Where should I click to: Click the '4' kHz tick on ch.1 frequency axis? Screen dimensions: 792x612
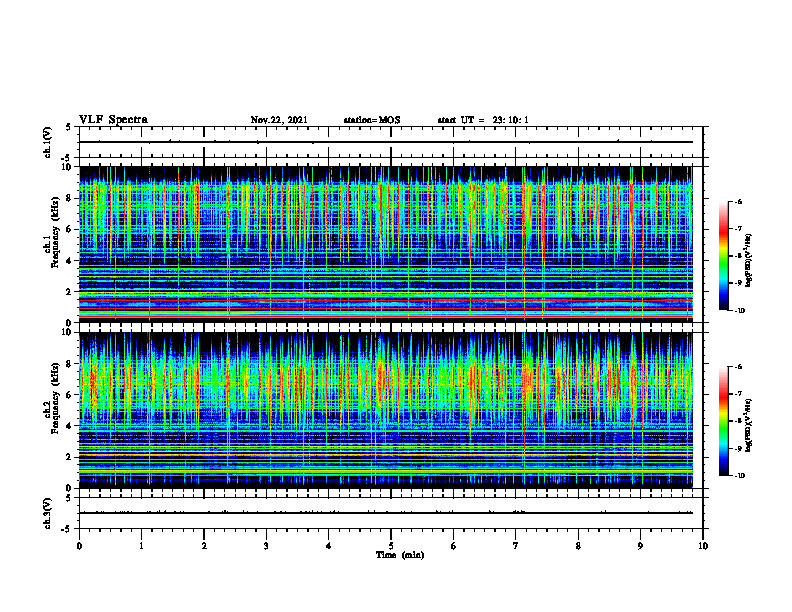70,261
